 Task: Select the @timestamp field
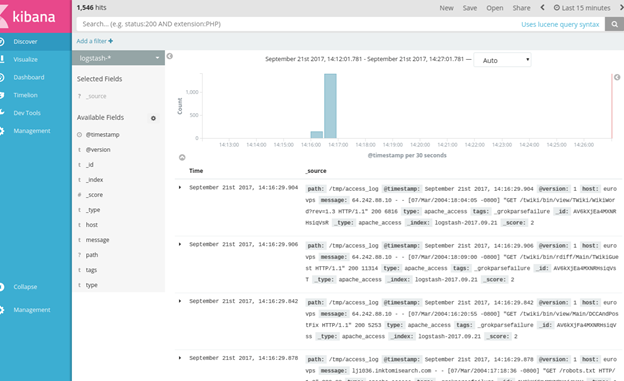click(102, 135)
